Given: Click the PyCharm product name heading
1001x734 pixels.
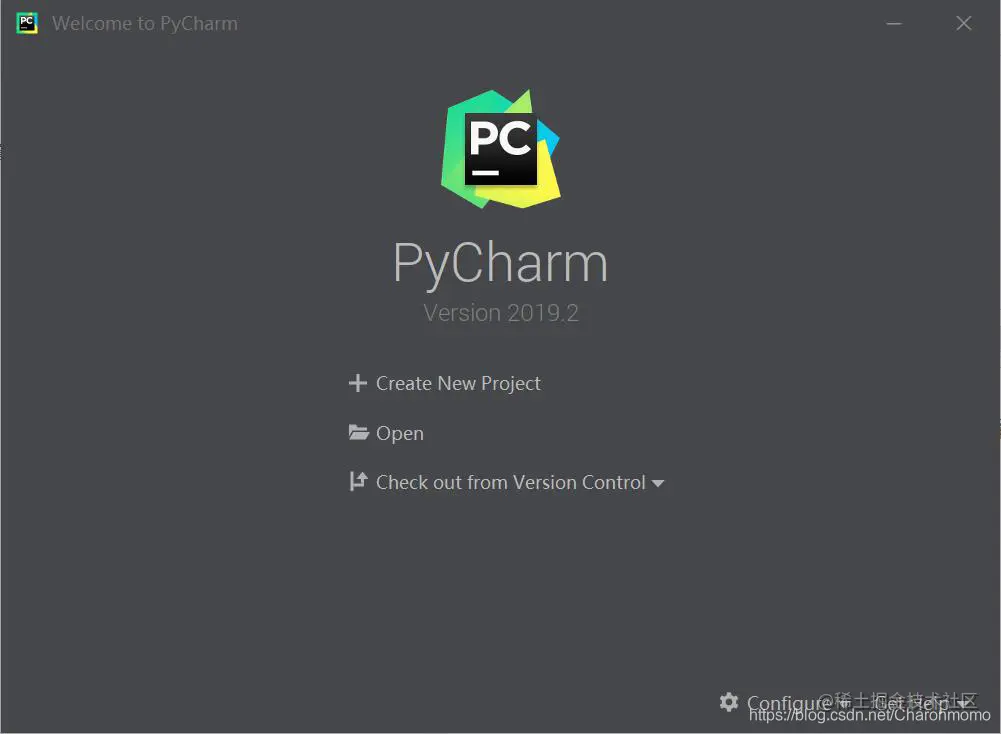Looking at the screenshot, I should click(x=500, y=263).
